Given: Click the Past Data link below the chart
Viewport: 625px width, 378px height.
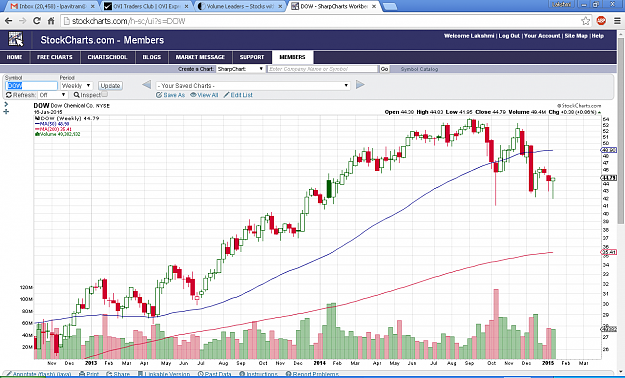Looking at the screenshot, I should pyautogui.click(x=215, y=374).
